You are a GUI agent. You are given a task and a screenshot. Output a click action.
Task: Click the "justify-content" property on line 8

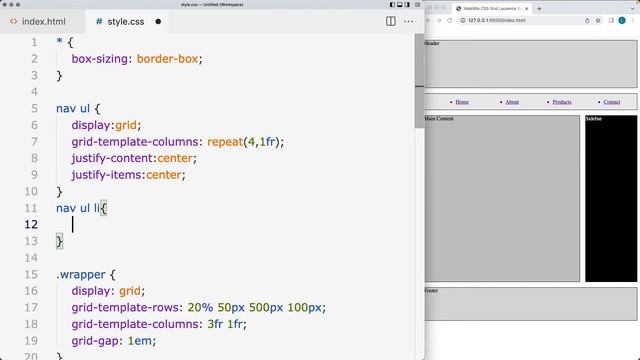coord(112,158)
